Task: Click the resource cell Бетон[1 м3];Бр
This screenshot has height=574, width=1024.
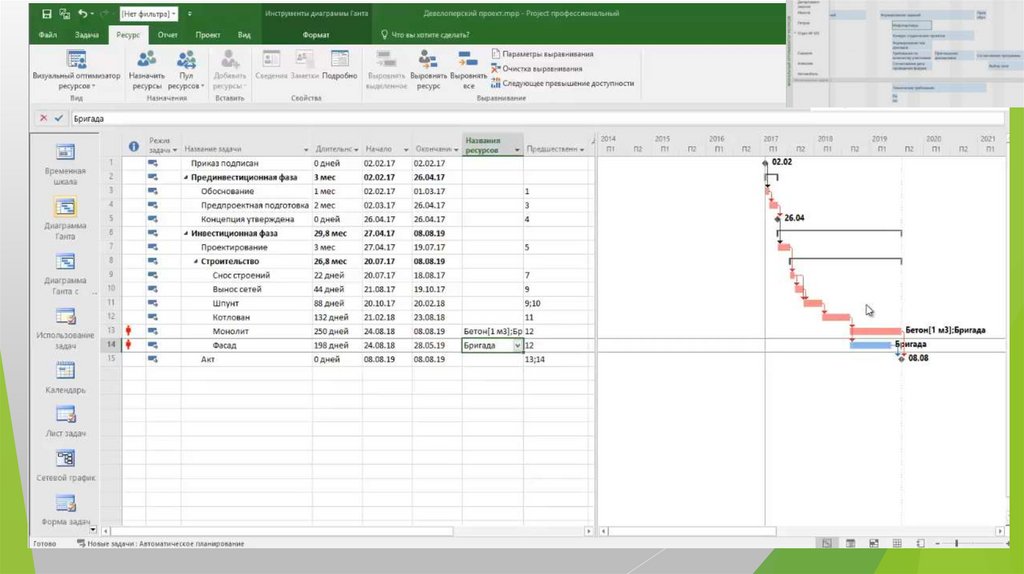Action: click(492, 331)
